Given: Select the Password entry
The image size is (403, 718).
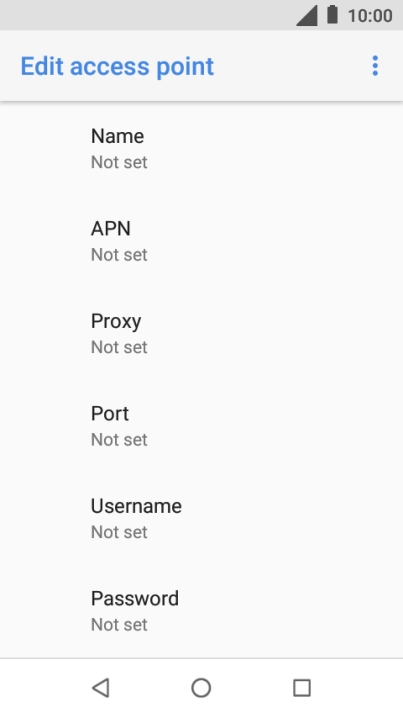Looking at the screenshot, I should click(202, 611).
